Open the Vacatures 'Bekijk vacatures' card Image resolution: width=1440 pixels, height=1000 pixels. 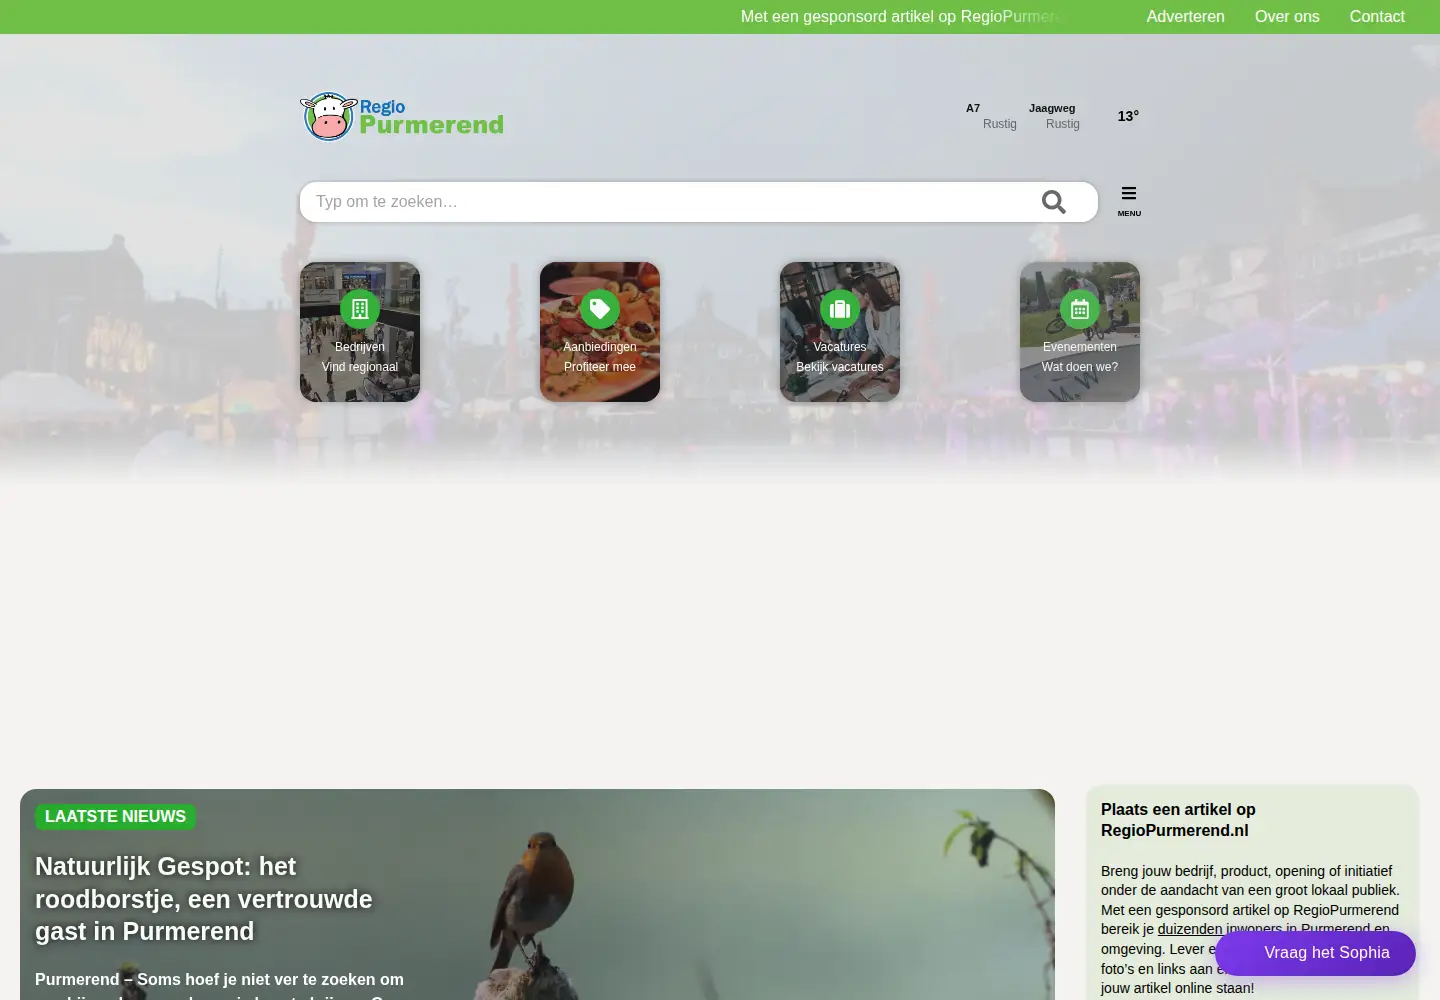click(840, 332)
